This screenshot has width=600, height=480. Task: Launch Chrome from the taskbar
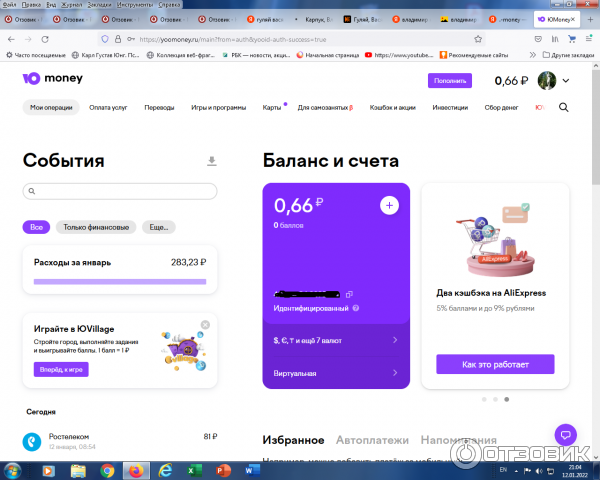point(108,471)
